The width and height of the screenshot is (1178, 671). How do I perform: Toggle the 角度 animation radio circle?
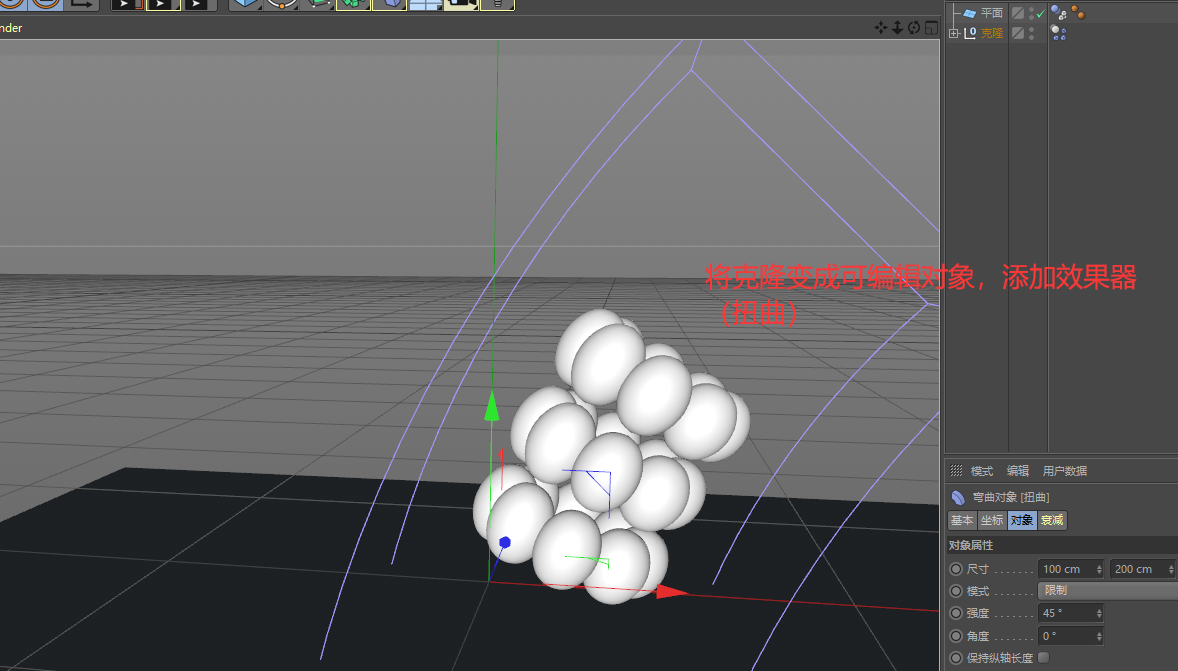tap(956, 636)
